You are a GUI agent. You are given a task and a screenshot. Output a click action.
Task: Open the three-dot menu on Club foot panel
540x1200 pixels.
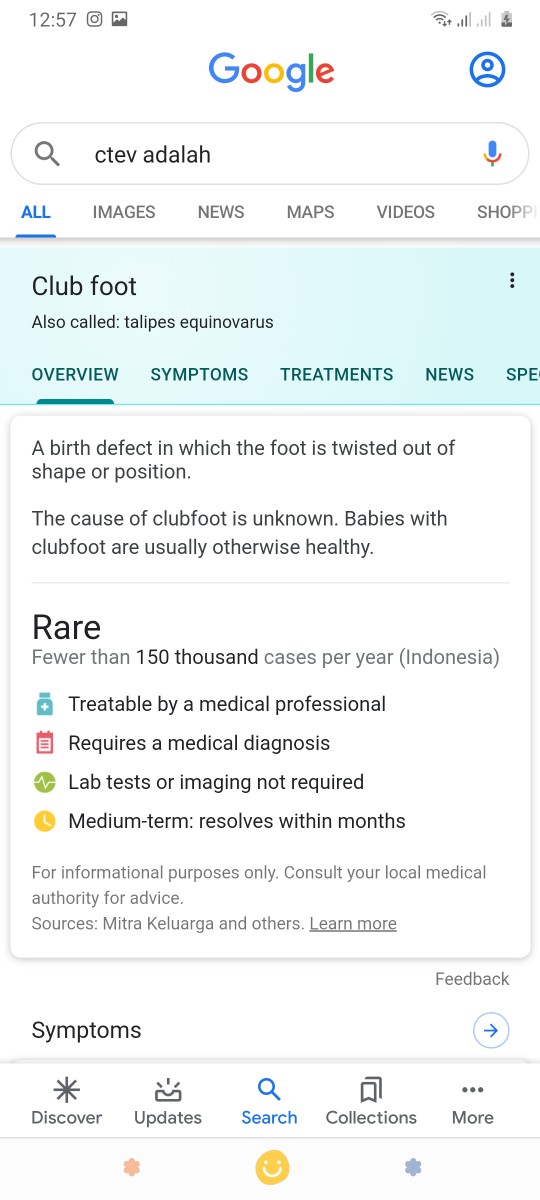coord(512,281)
